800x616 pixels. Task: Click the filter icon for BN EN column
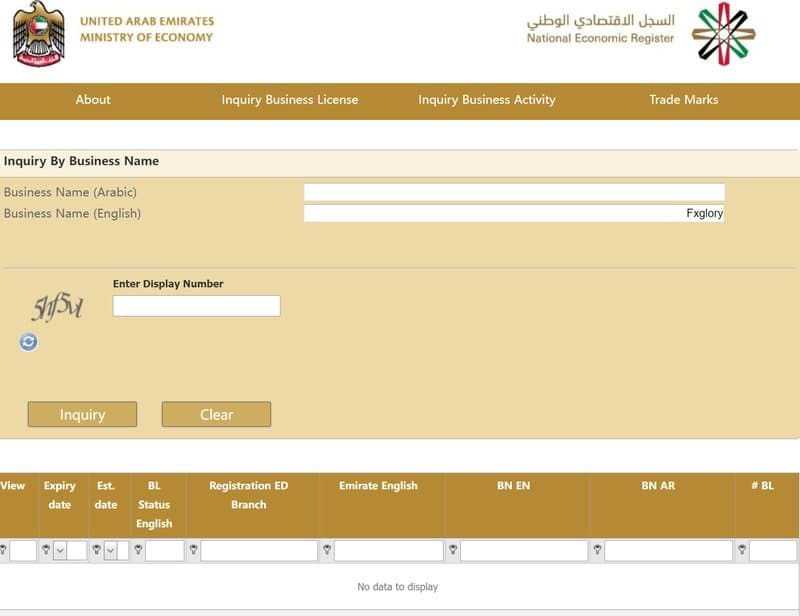click(x=453, y=550)
